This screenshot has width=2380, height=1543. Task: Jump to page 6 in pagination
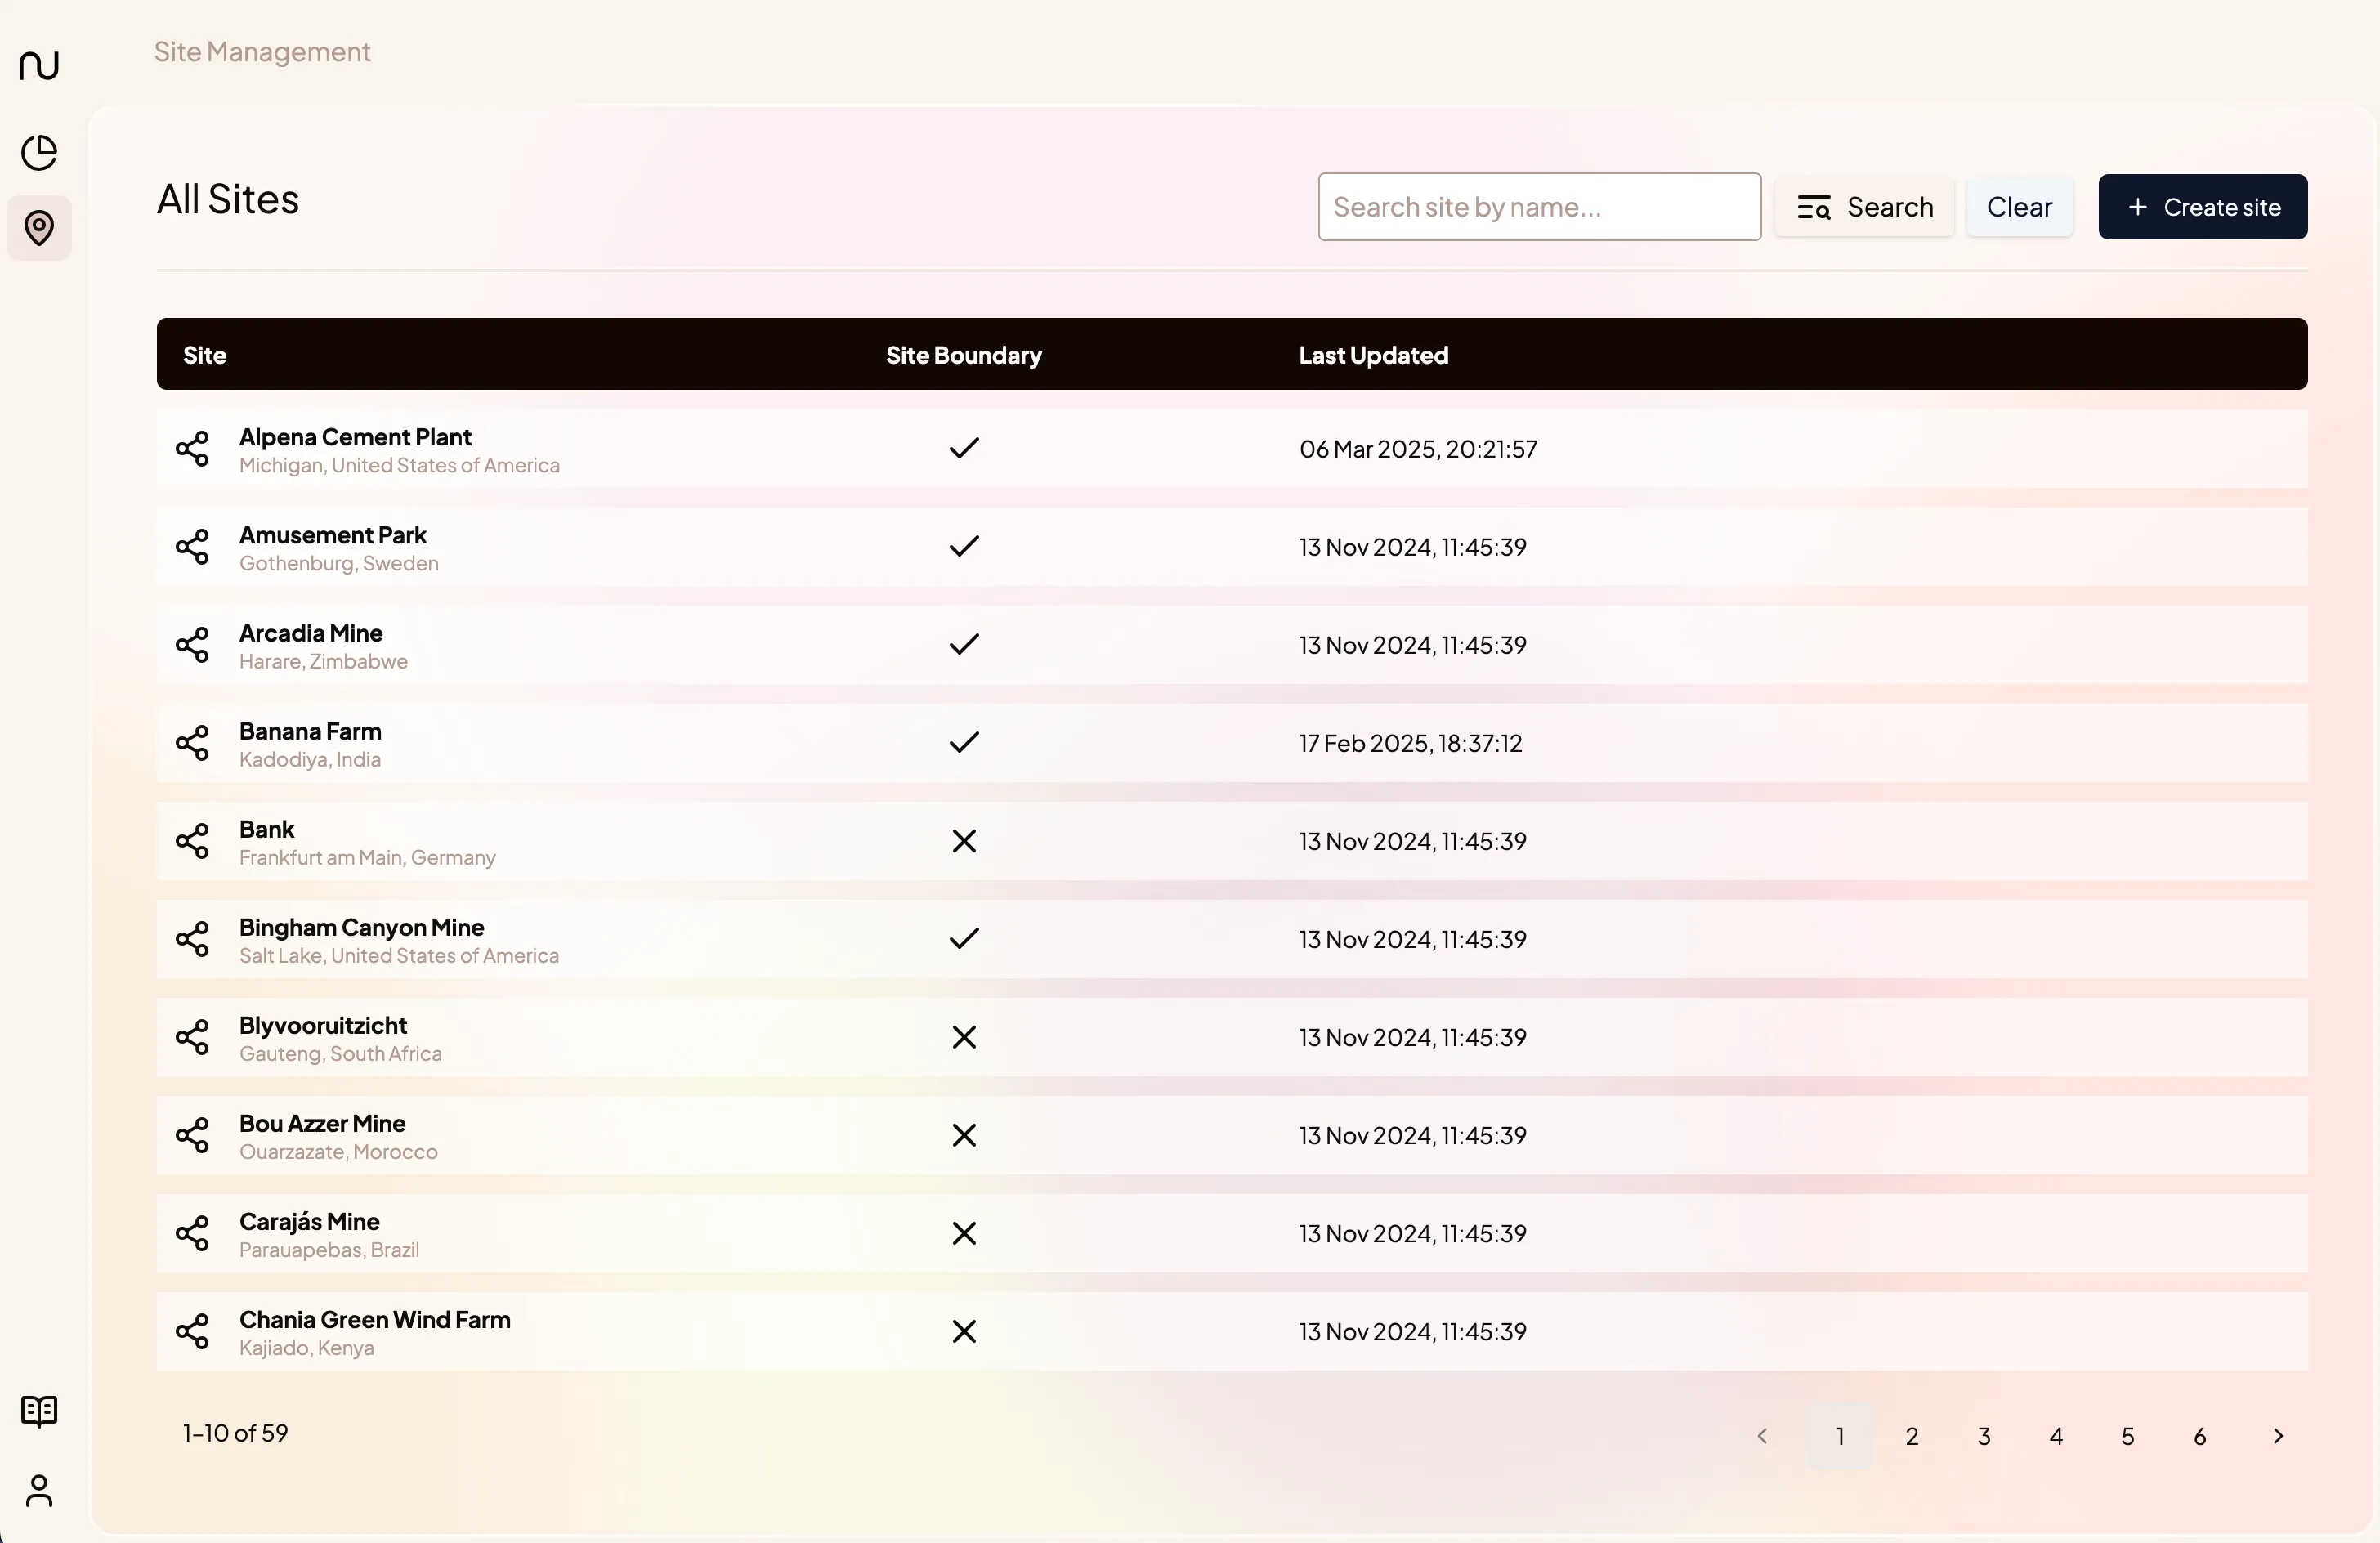(x=2200, y=1436)
